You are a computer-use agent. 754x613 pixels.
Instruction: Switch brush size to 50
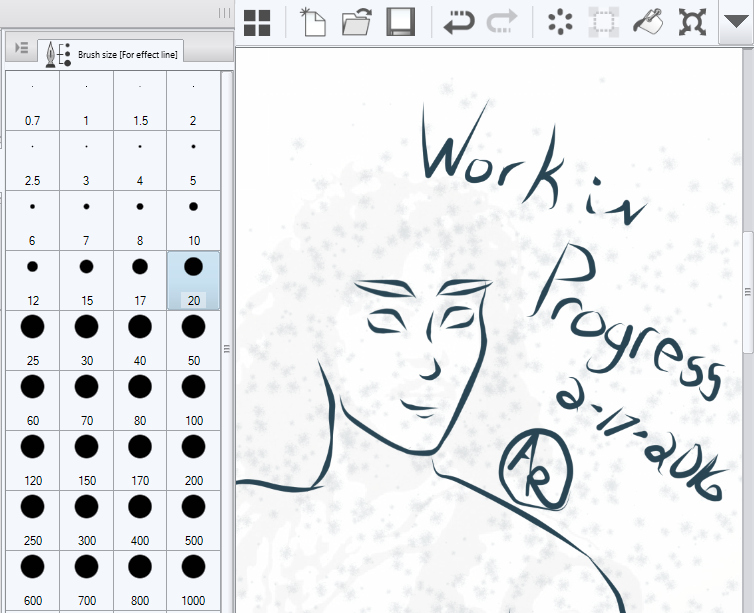193,341
